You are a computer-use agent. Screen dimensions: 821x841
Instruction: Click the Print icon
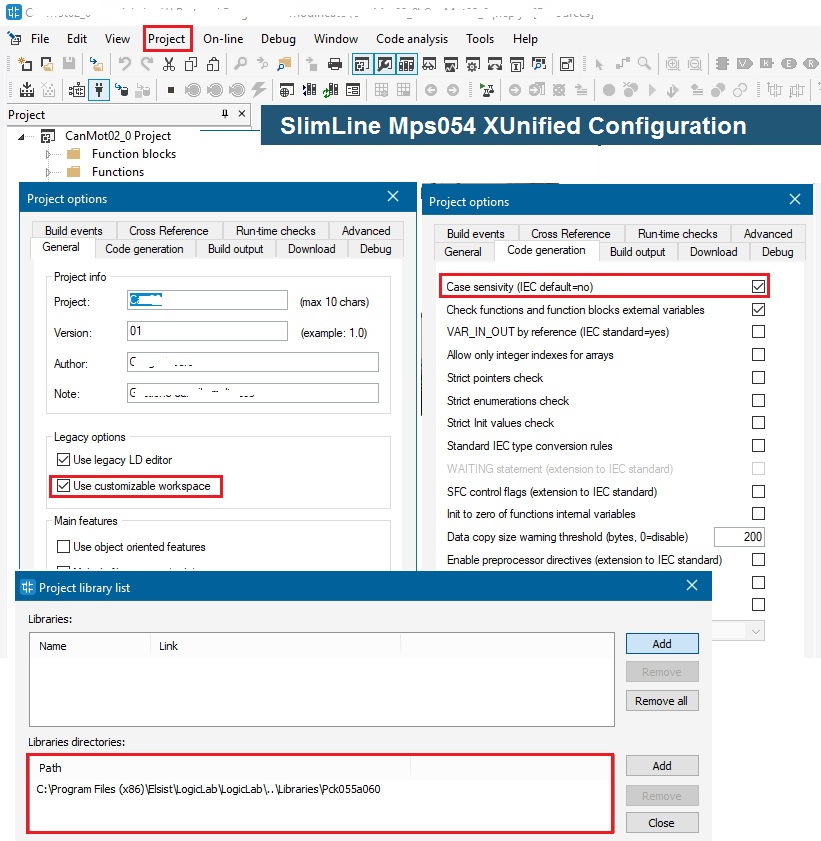click(335, 64)
